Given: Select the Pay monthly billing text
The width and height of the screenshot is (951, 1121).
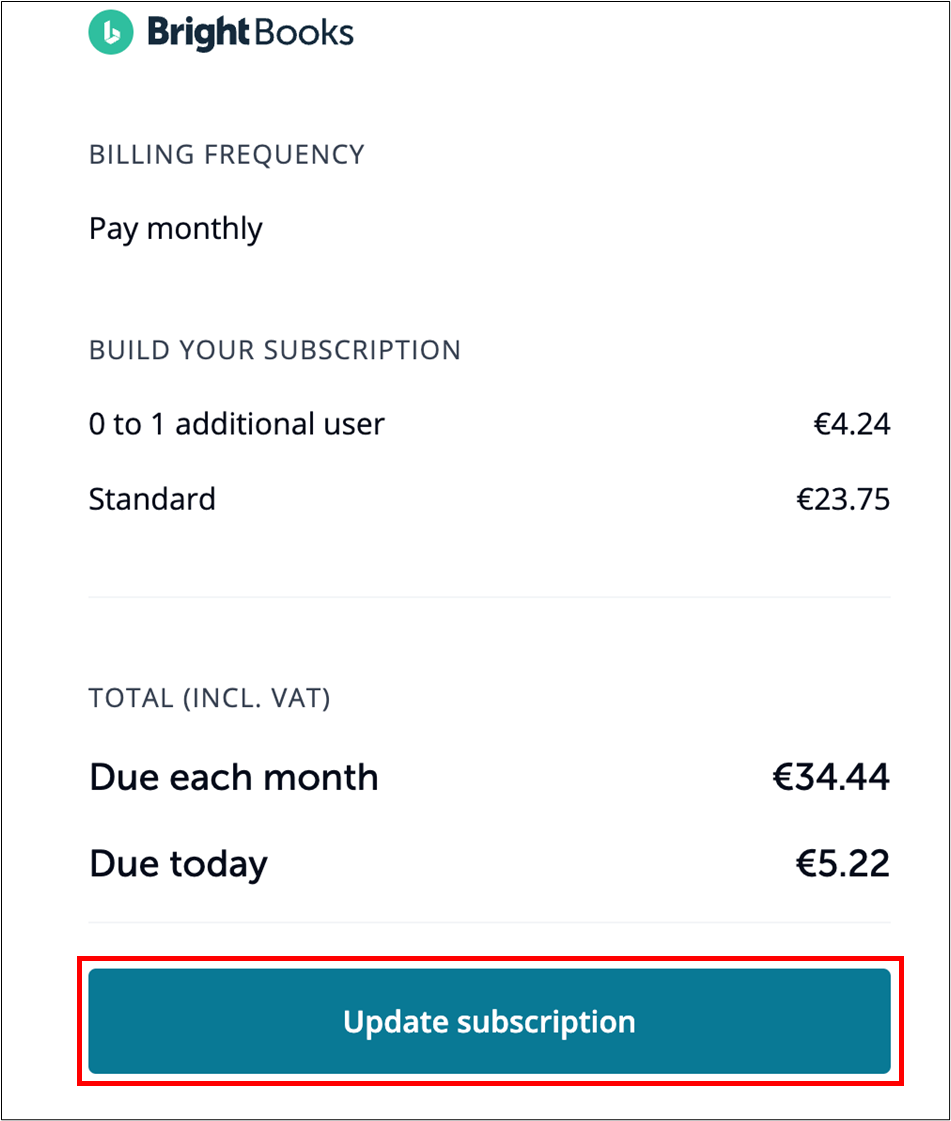Looking at the screenshot, I should (x=175, y=230).
